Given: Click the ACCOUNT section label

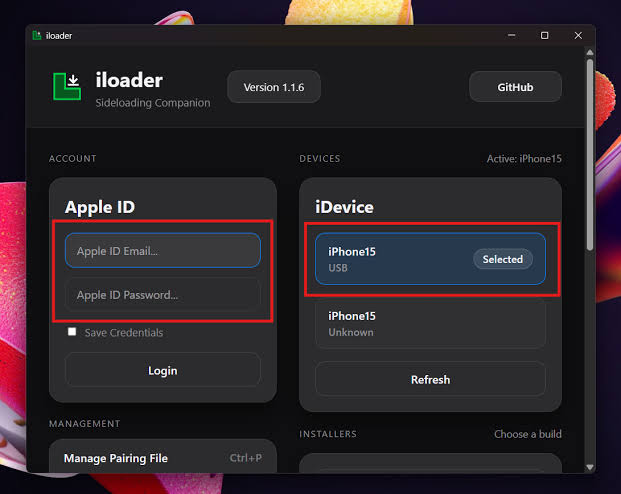Looking at the screenshot, I should 72,158.
